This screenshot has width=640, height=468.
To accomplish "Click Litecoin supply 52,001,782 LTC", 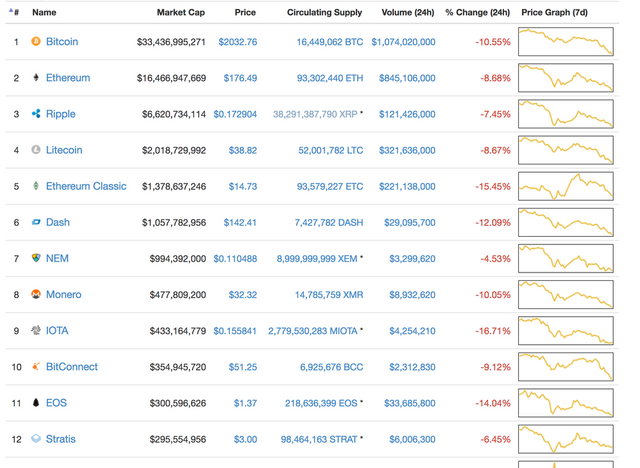I will (x=331, y=150).
